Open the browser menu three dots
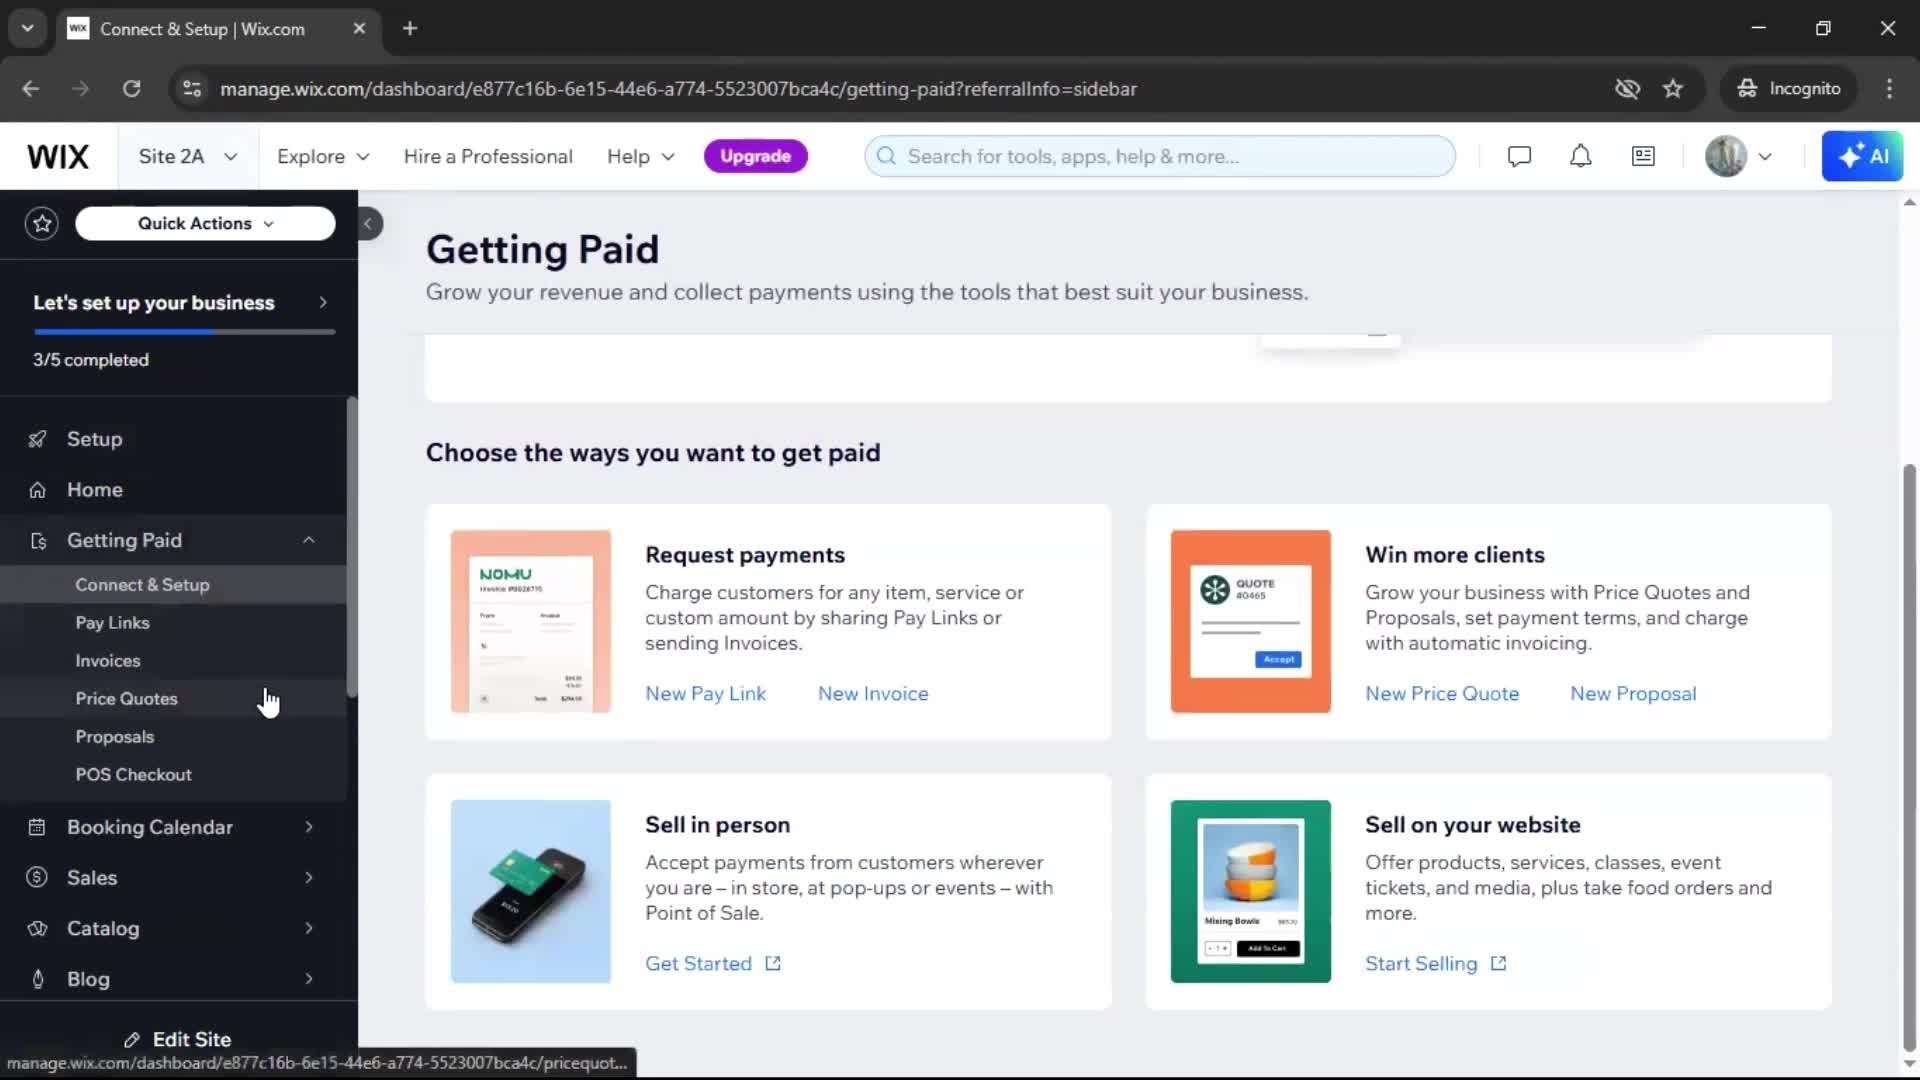 pos(1889,89)
